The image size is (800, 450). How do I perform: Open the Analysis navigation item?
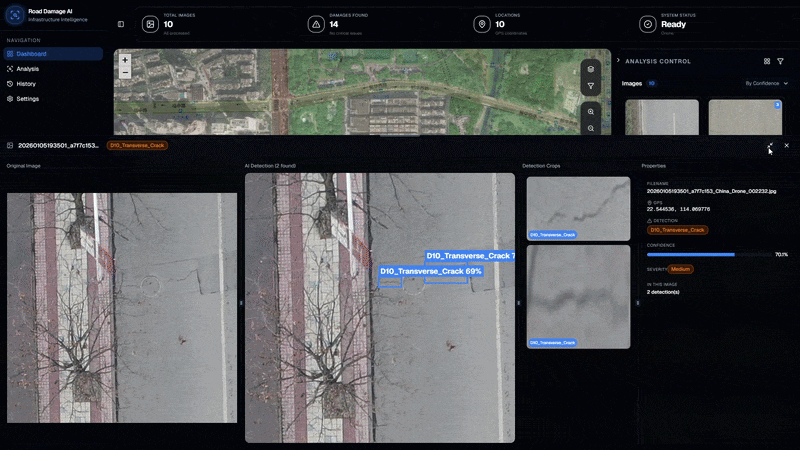coord(53,69)
